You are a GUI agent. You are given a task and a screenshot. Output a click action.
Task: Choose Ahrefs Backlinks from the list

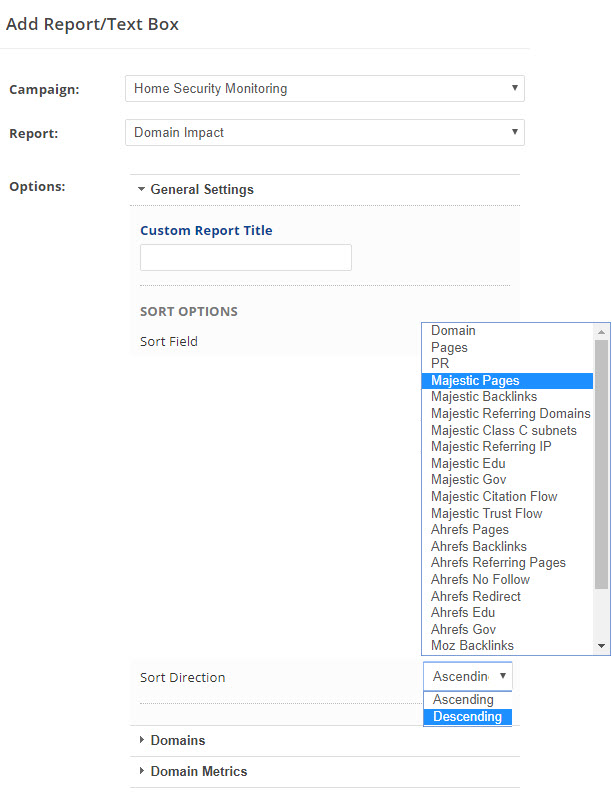(478, 547)
